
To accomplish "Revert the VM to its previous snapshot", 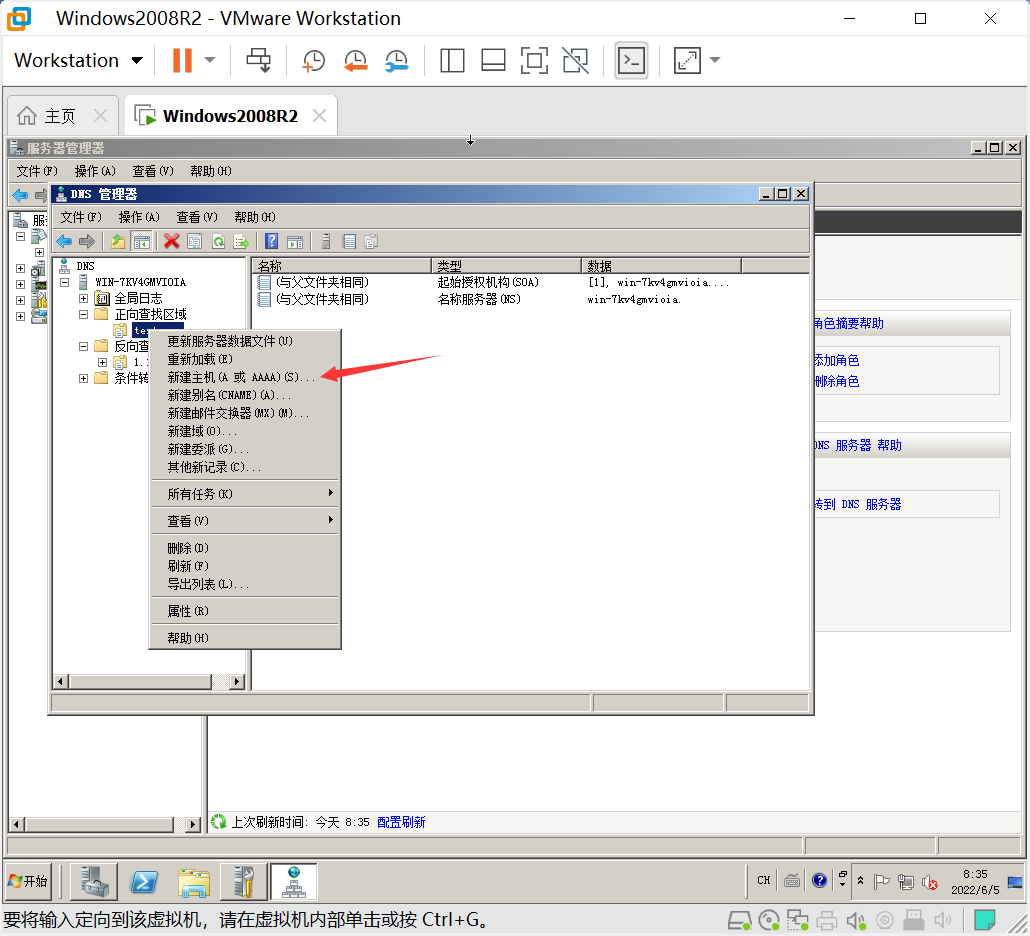I will pyautogui.click(x=355, y=60).
